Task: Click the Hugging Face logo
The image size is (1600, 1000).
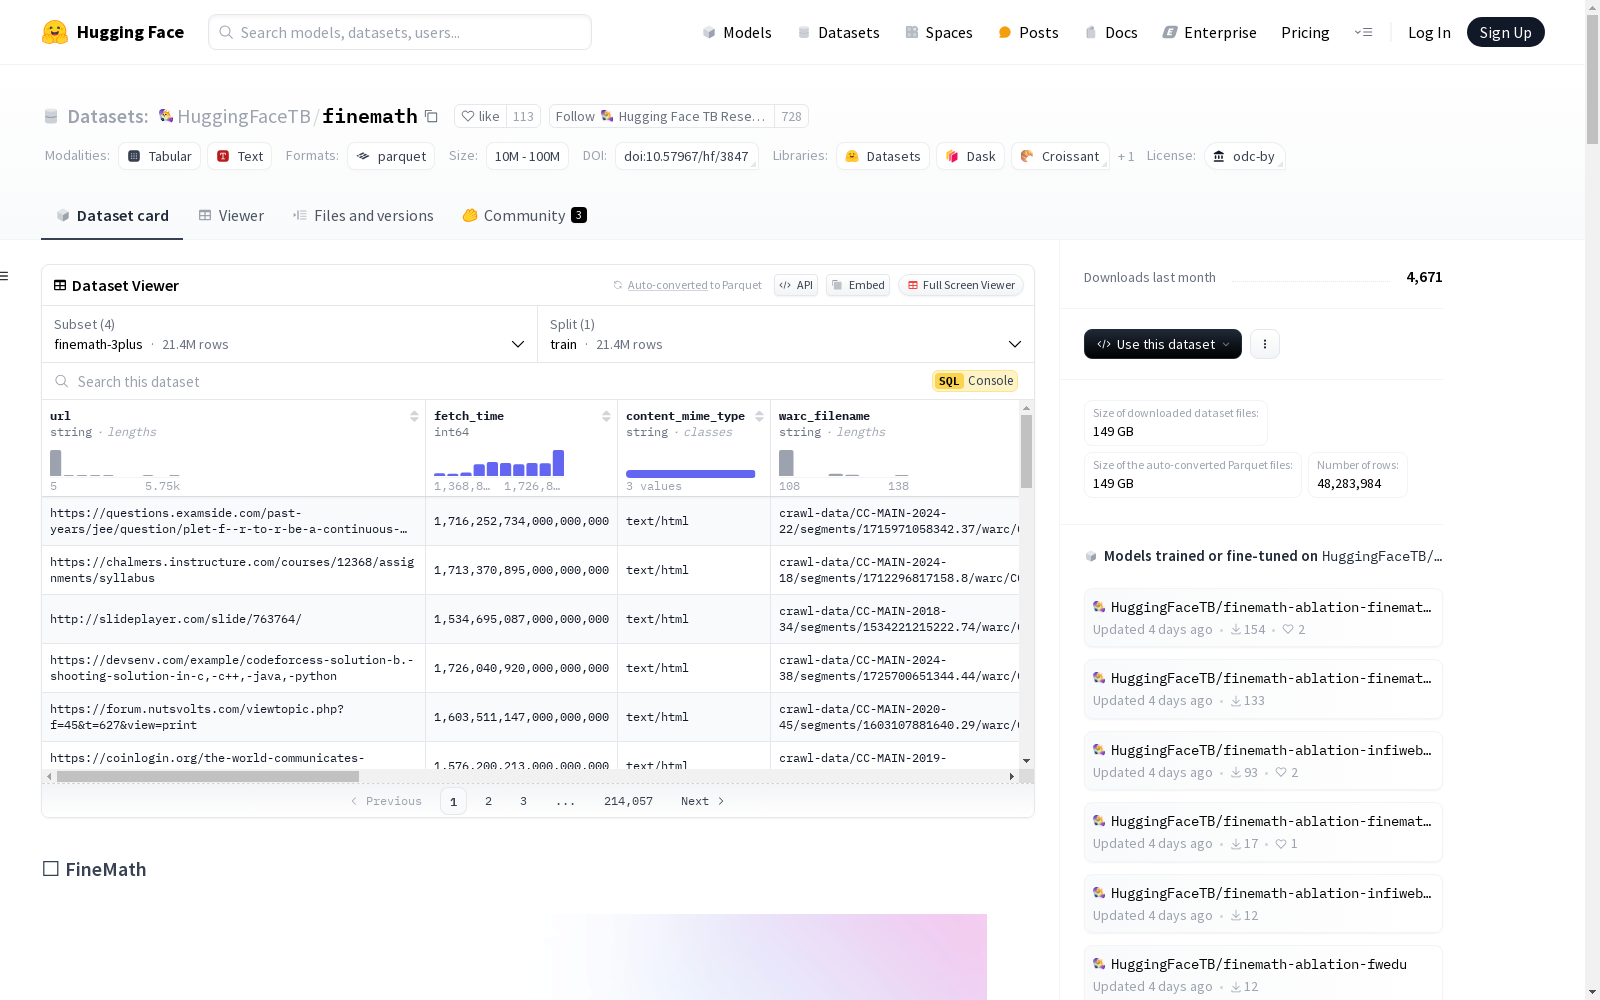Action: click(113, 32)
